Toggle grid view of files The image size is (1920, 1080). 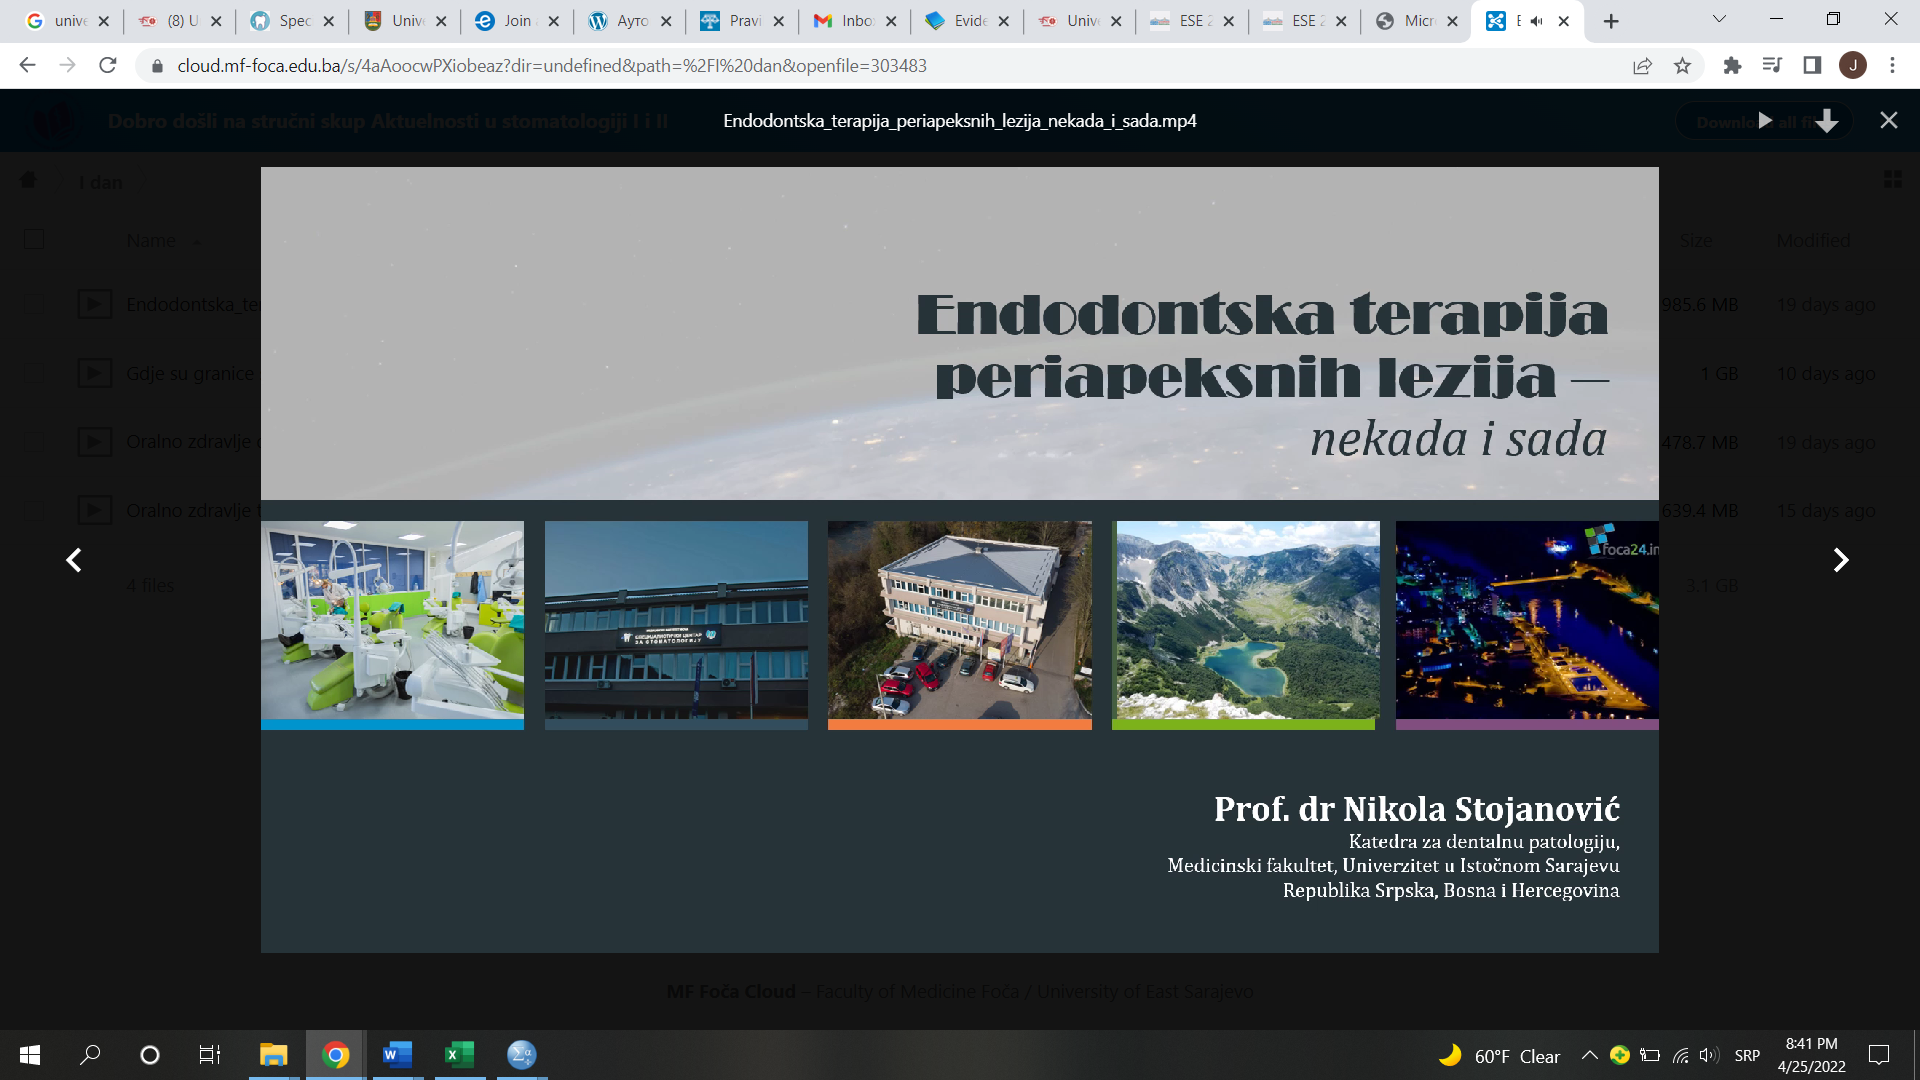[x=1892, y=179]
